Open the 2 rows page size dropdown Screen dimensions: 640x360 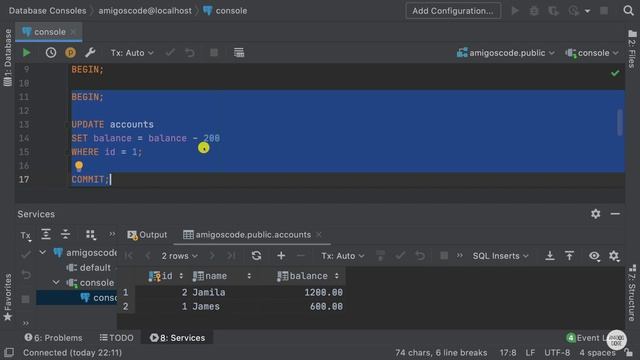click(180, 256)
